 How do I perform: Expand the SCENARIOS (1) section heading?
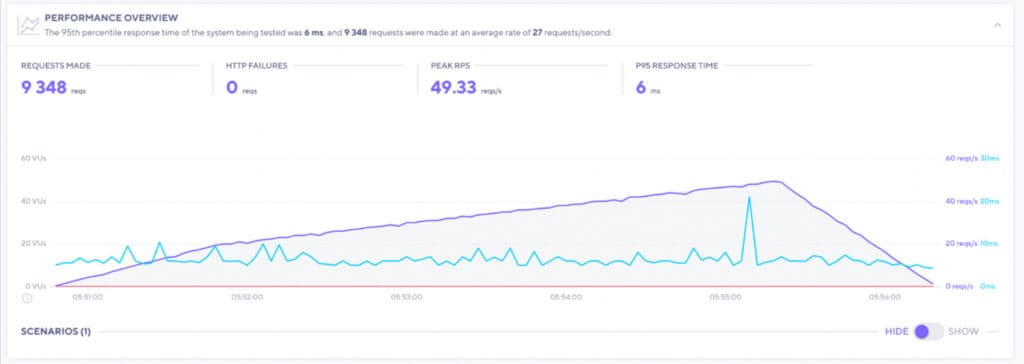[56, 332]
